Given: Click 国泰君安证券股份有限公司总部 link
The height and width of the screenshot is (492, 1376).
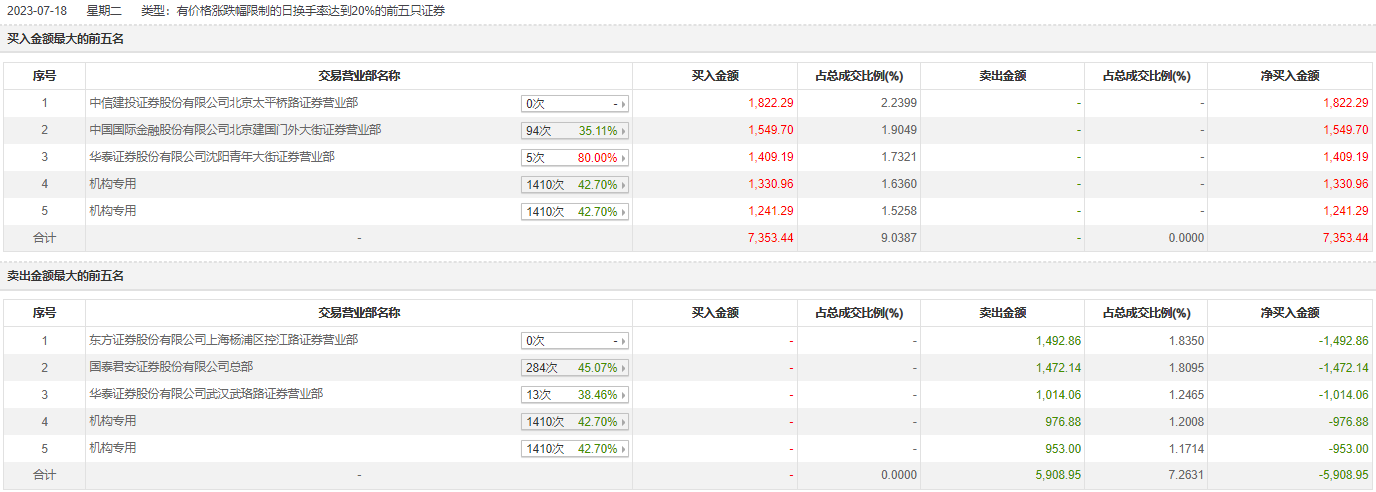Looking at the screenshot, I should 171,367.
